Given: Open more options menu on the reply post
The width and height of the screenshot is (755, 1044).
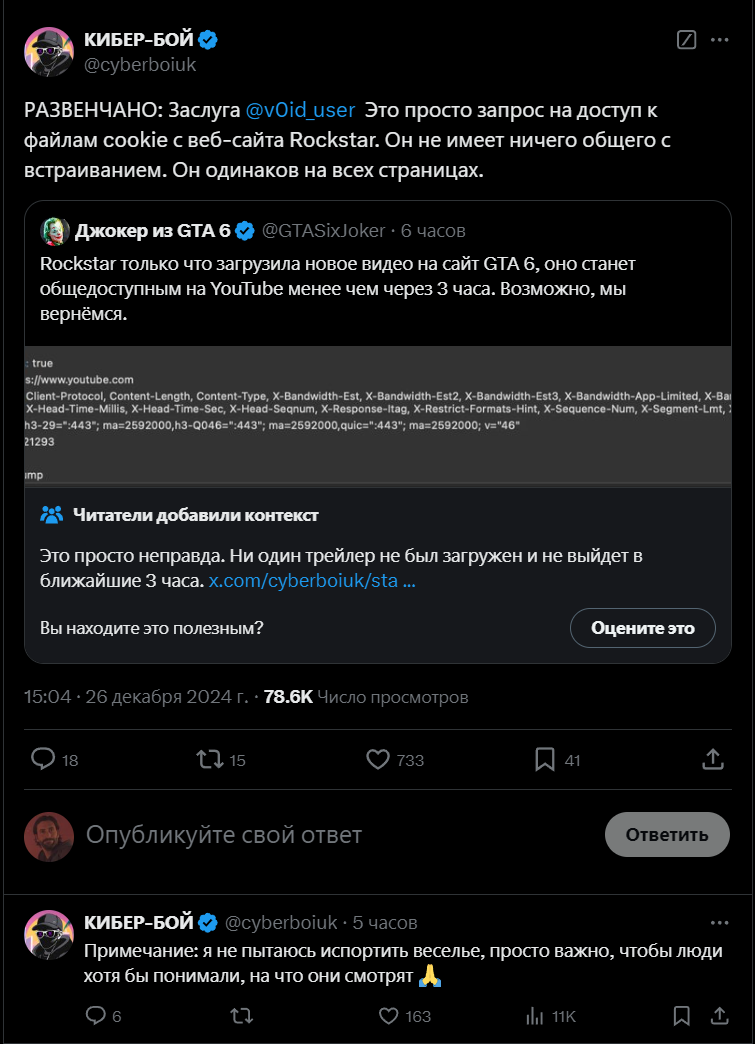Looking at the screenshot, I should pyautogui.click(x=719, y=922).
